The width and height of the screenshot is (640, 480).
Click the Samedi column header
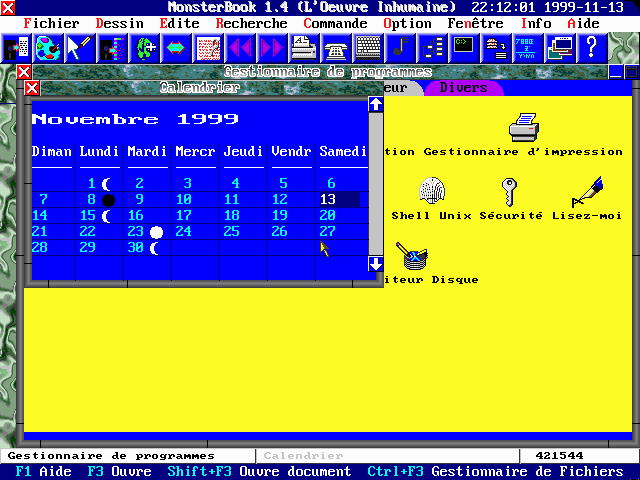343,151
